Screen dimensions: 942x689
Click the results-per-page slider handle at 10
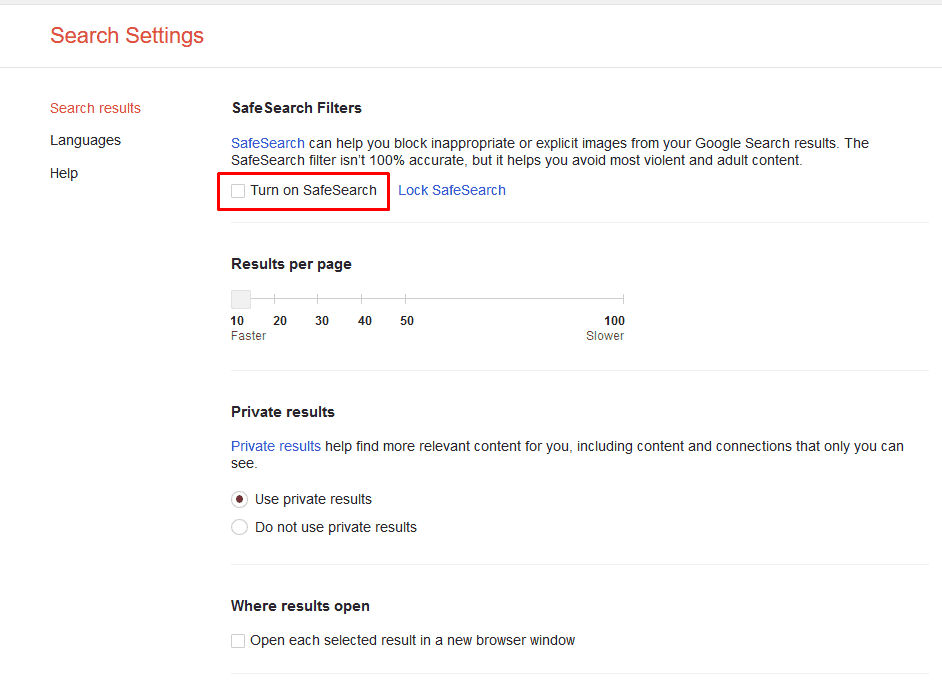tap(240, 298)
